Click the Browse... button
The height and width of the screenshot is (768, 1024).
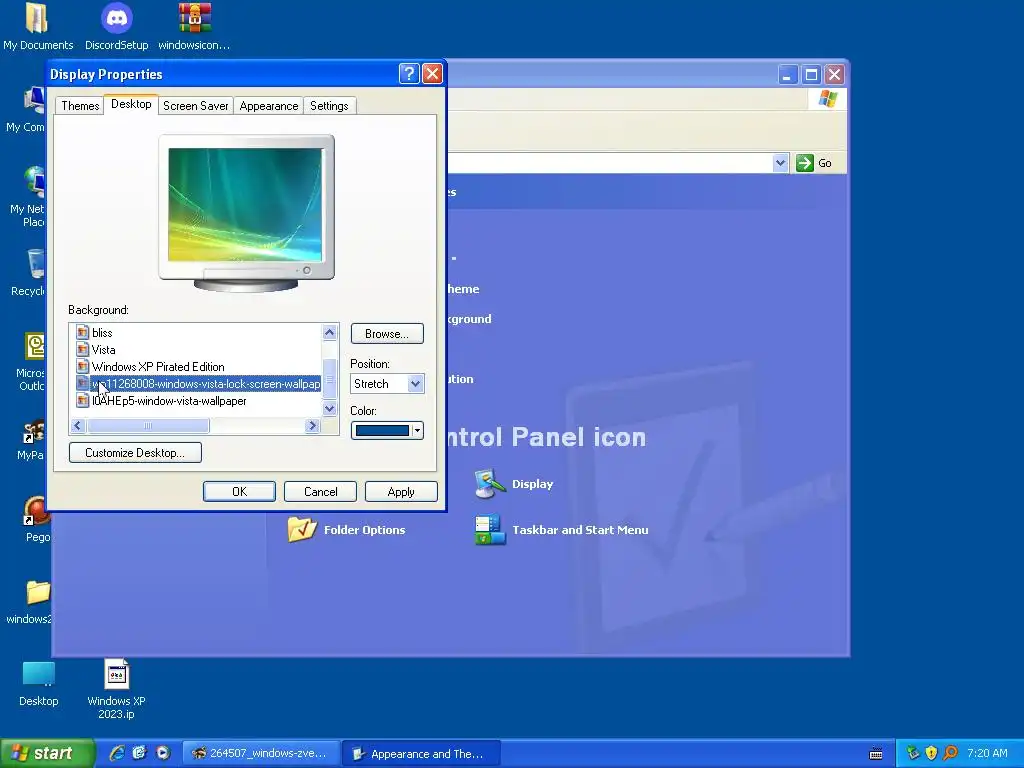pos(387,334)
